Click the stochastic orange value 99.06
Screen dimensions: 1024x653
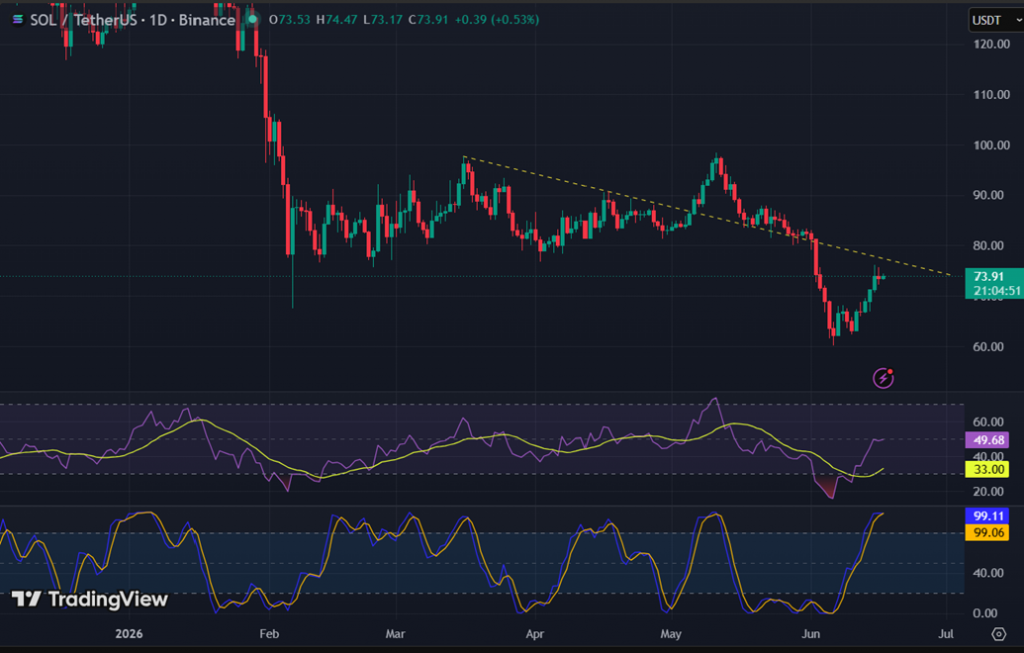point(987,532)
